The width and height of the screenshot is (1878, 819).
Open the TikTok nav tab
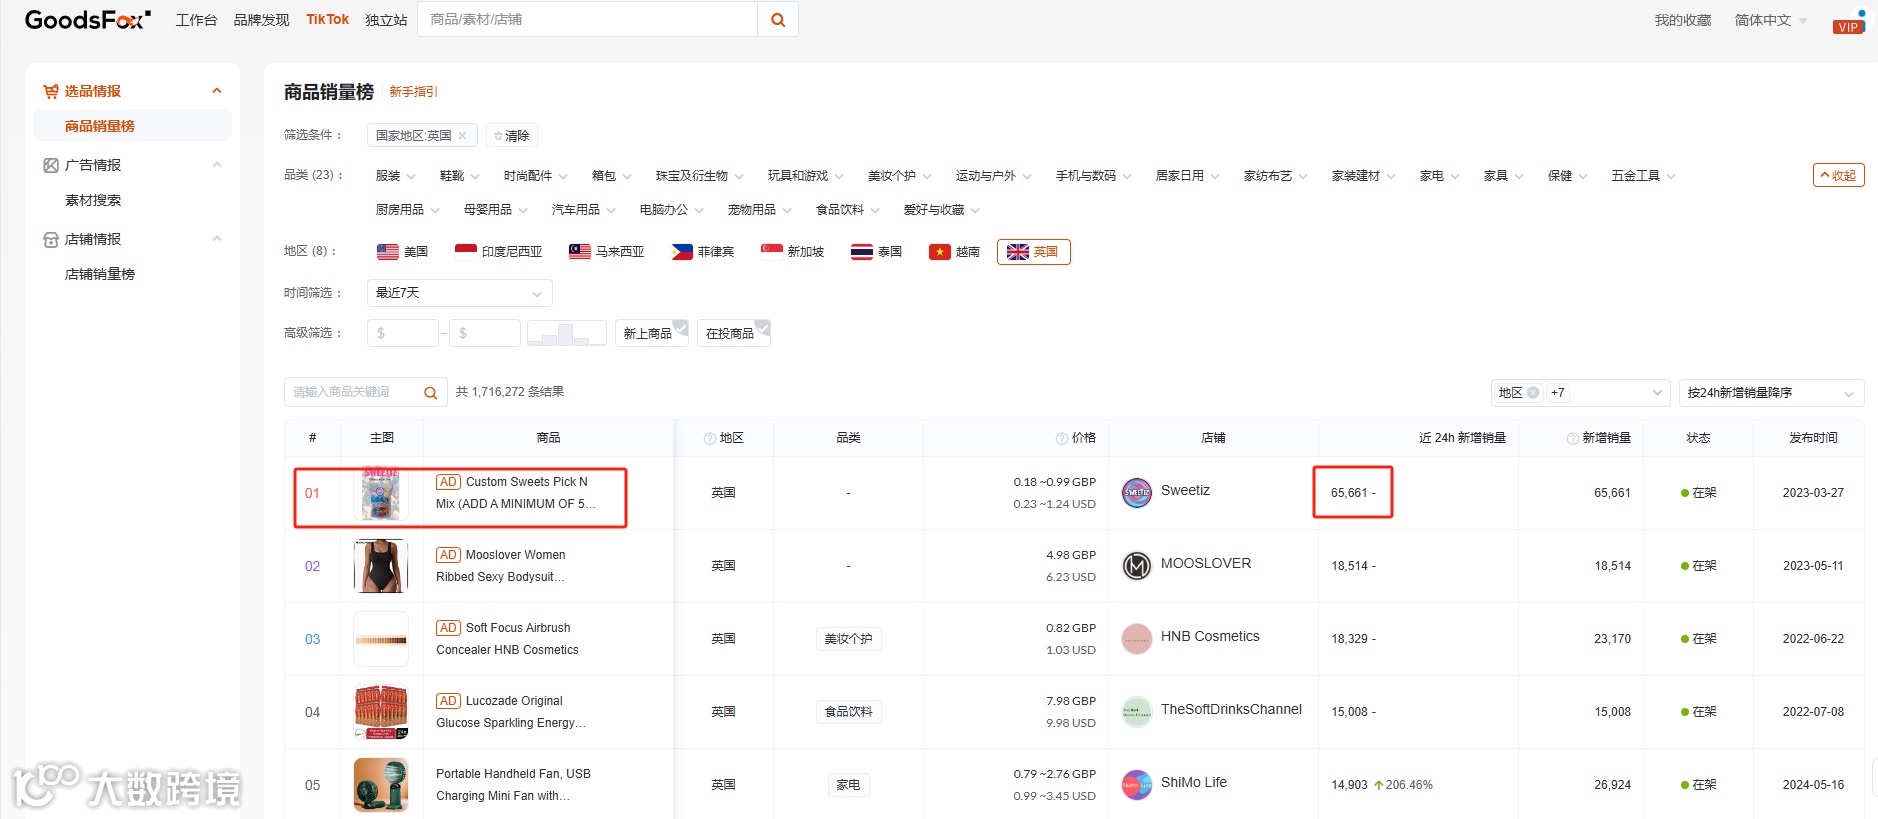point(327,20)
